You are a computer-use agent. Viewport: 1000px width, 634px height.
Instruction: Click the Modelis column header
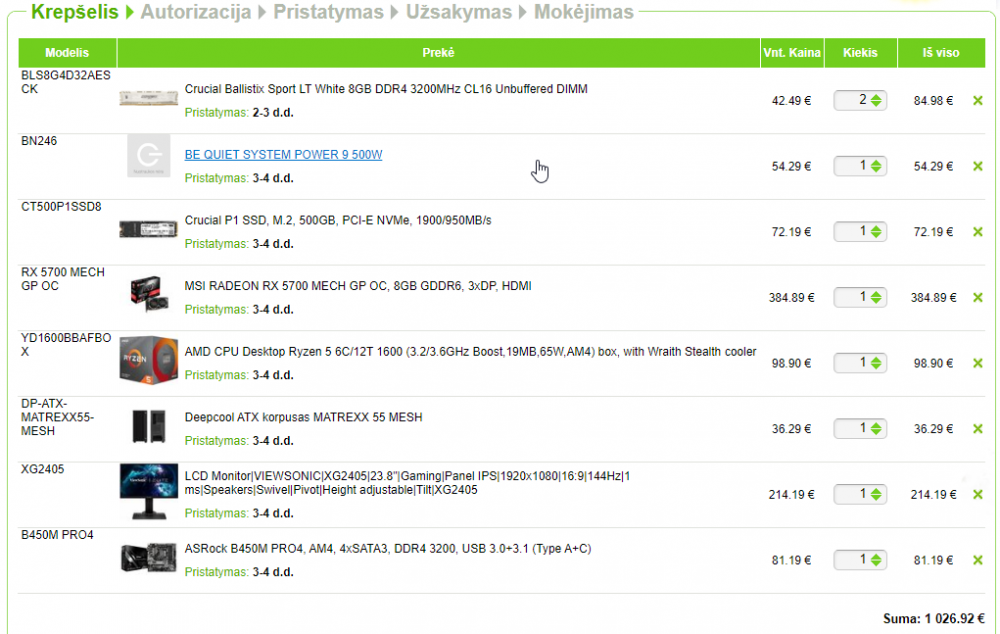[67, 53]
